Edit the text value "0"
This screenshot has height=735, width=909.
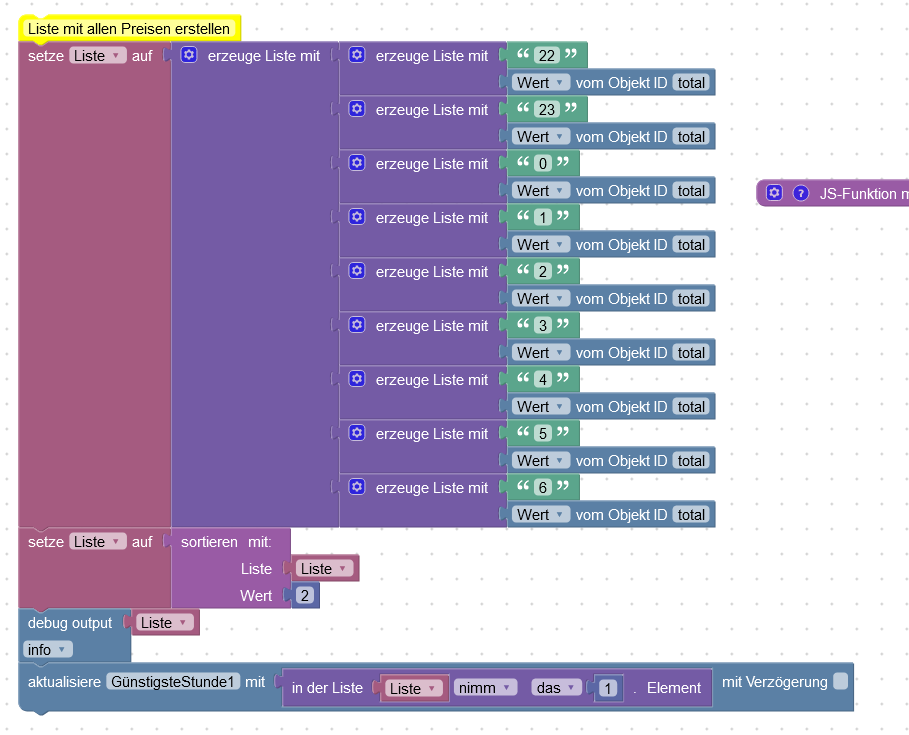tap(543, 163)
